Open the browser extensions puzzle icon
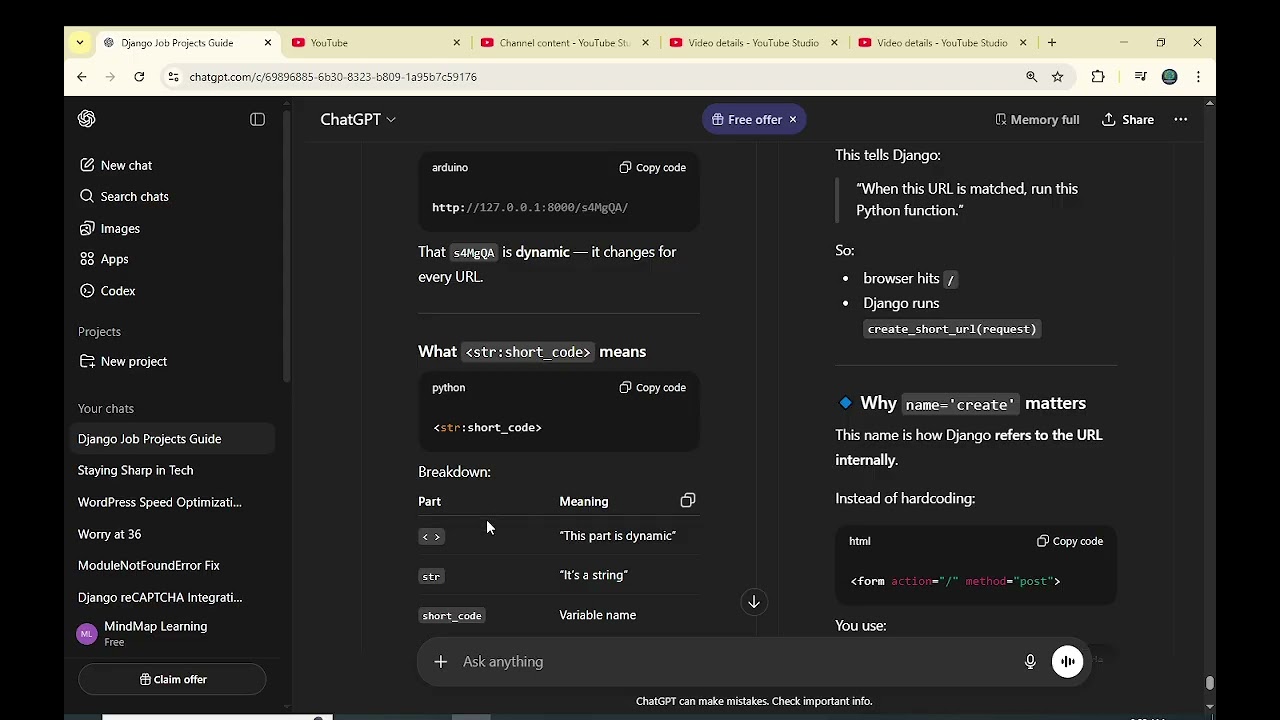This screenshot has height=720, width=1280. 1098,77
